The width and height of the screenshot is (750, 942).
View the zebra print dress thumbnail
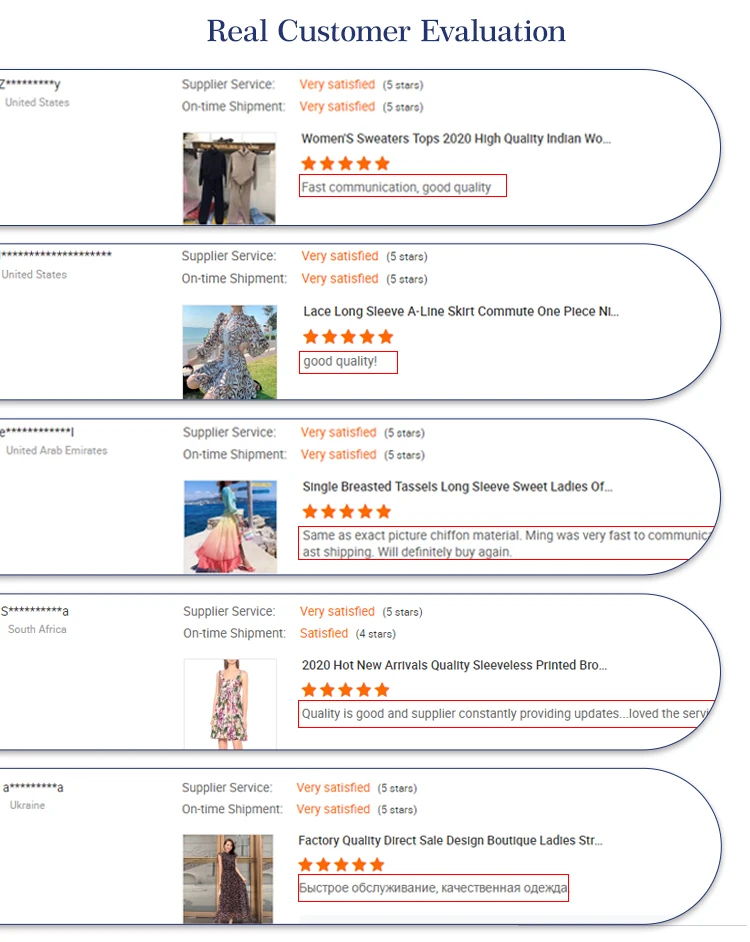[x=230, y=352]
